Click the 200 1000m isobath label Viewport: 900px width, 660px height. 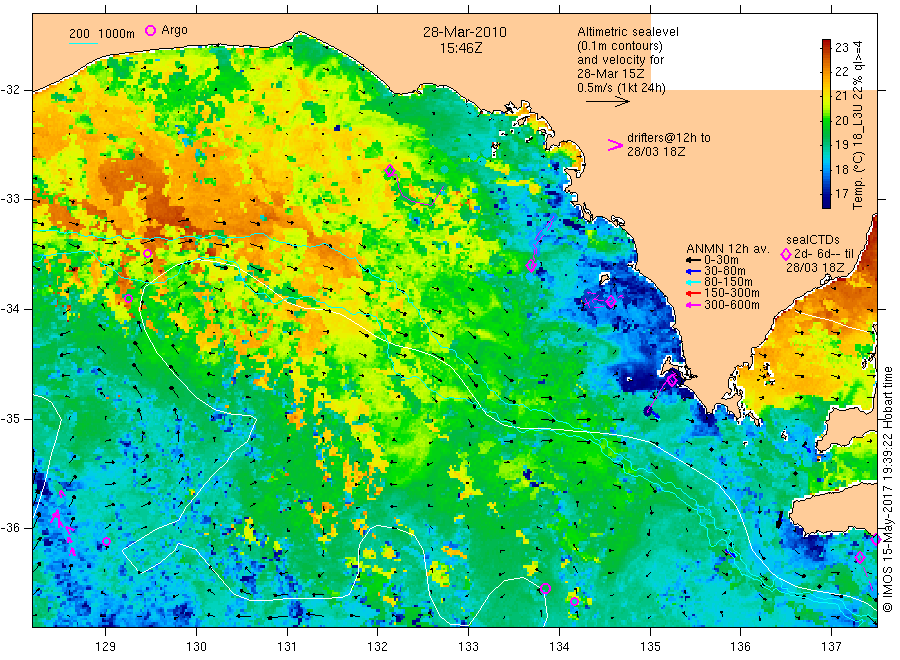tap(102, 34)
